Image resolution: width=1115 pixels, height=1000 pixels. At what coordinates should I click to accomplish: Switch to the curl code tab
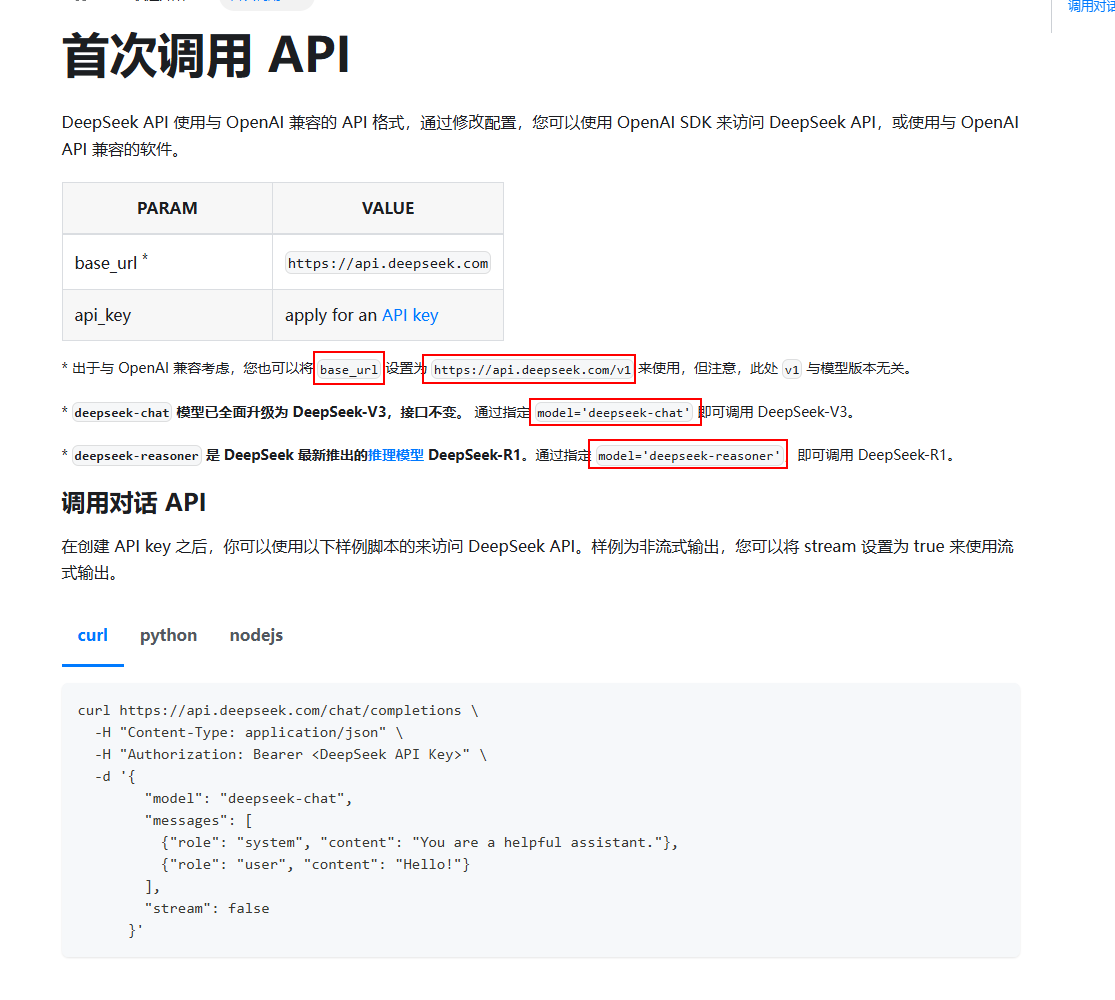pyautogui.click(x=92, y=635)
